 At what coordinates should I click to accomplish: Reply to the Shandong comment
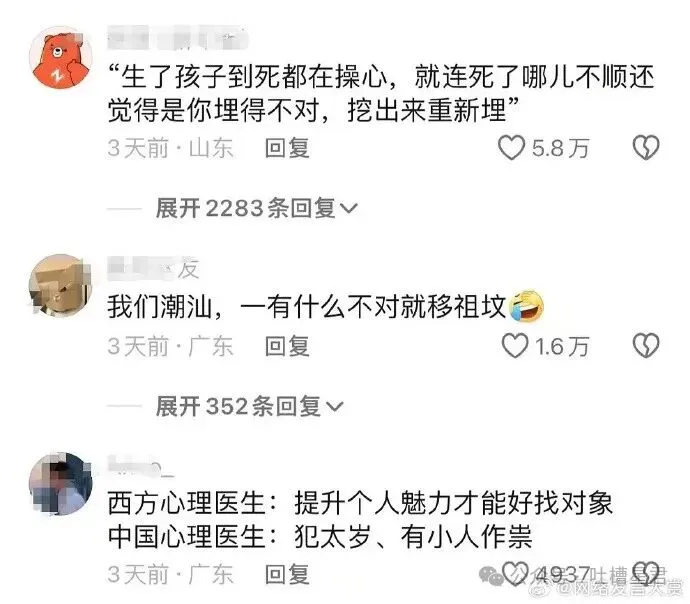[x=287, y=148]
